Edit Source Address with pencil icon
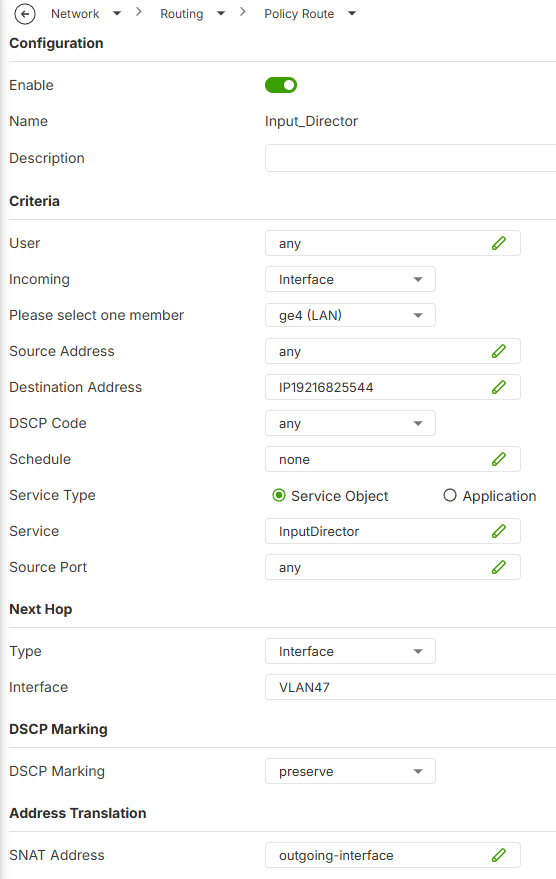 [x=499, y=351]
